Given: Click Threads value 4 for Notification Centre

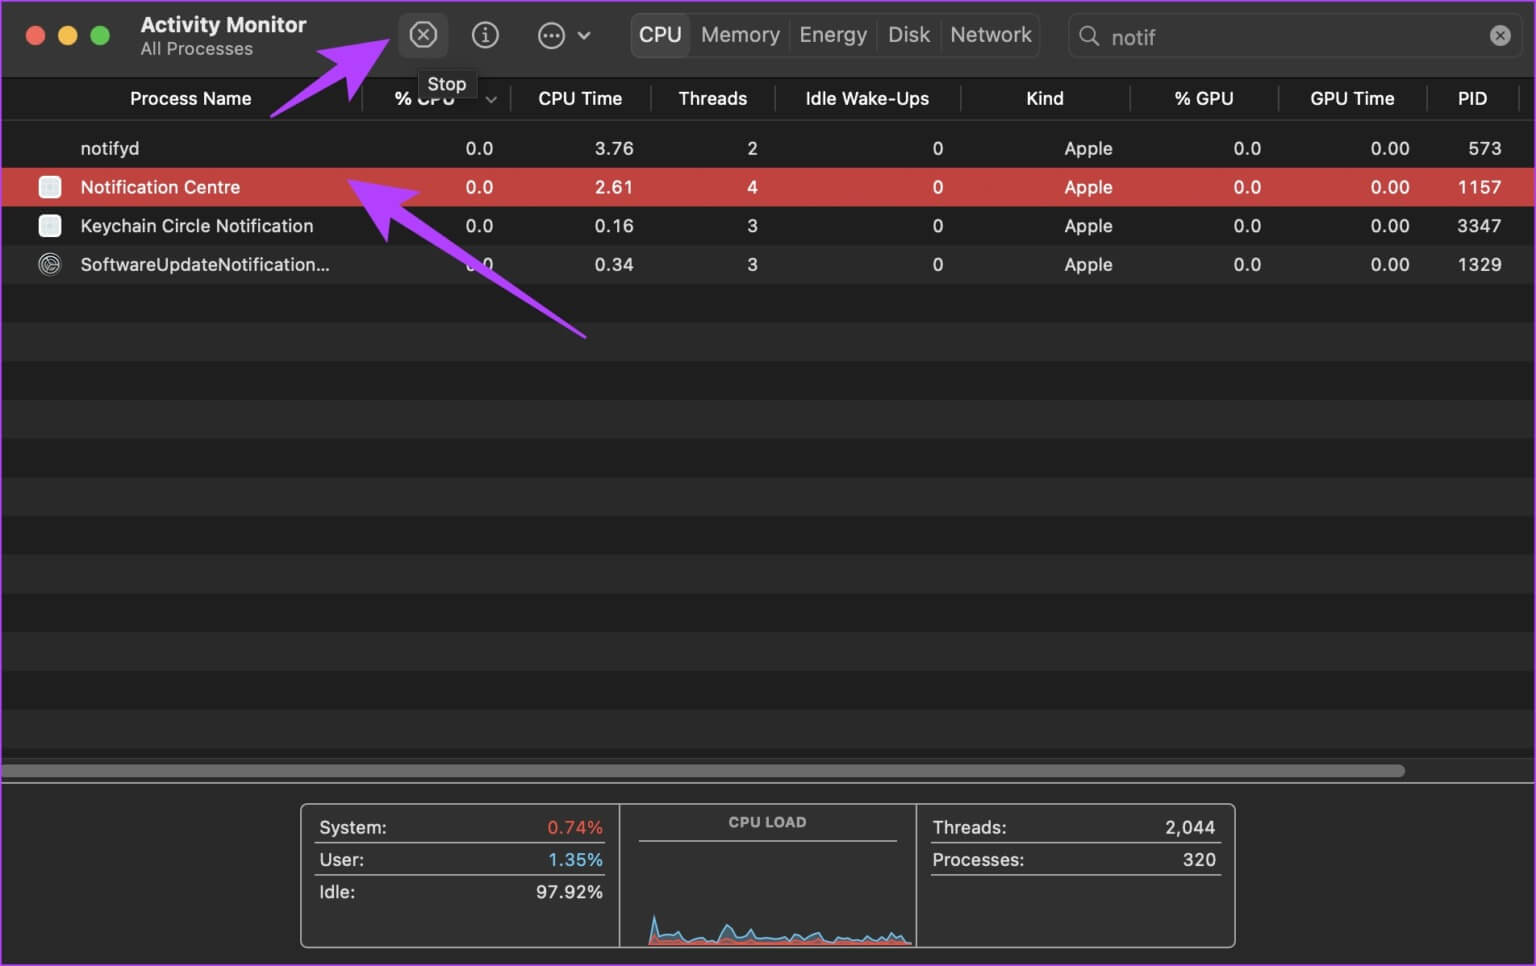Looking at the screenshot, I should click(752, 187).
